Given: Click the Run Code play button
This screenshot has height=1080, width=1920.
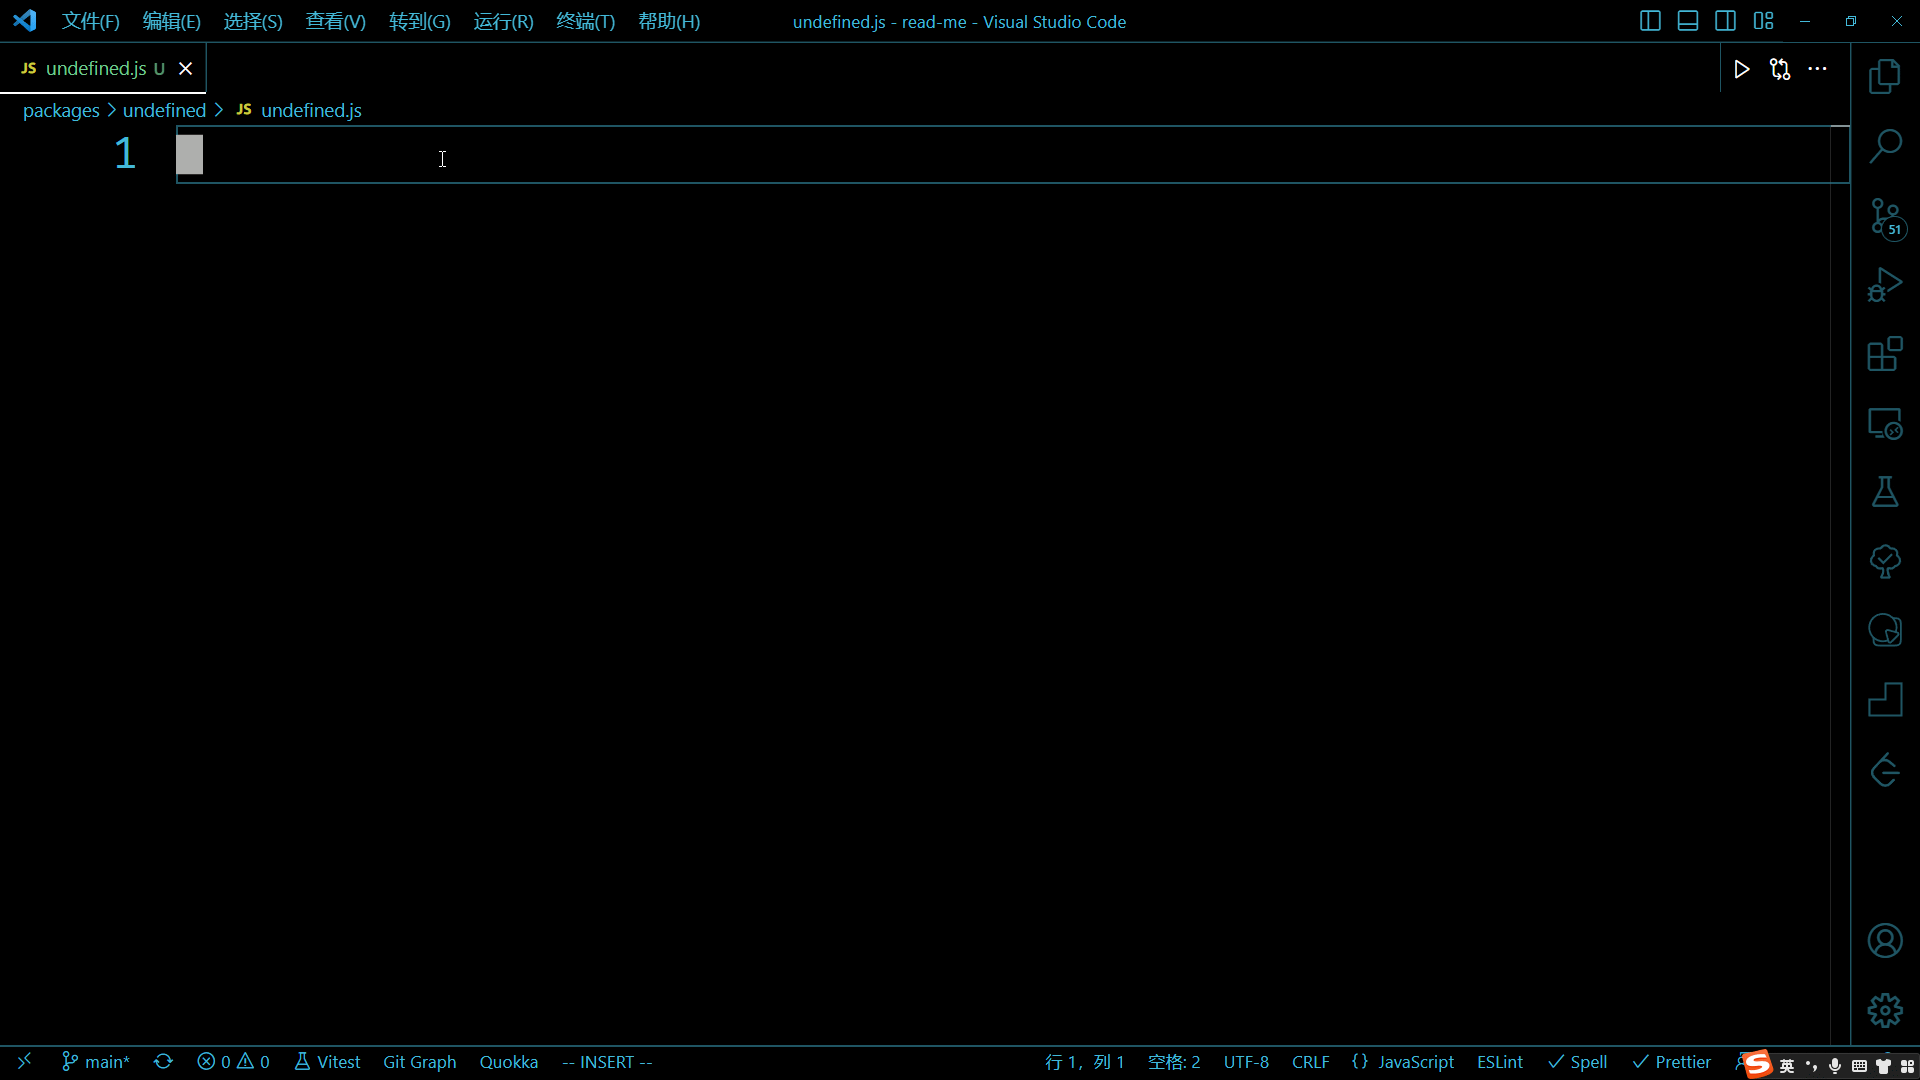Looking at the screenshot, I should tap(1741, 69).
